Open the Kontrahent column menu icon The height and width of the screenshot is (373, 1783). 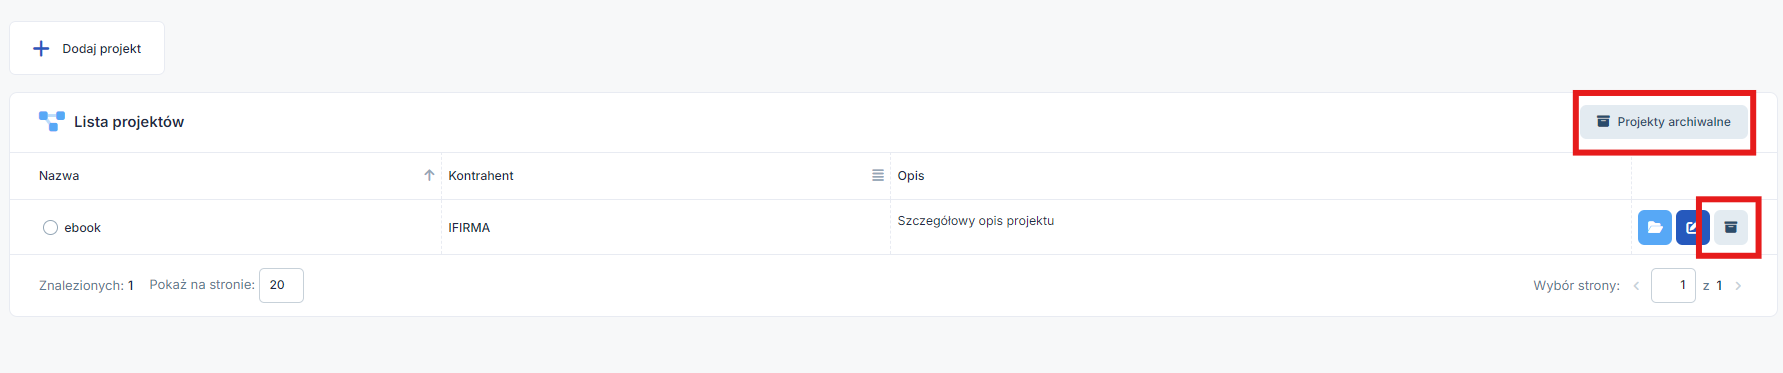pos(878,175)
